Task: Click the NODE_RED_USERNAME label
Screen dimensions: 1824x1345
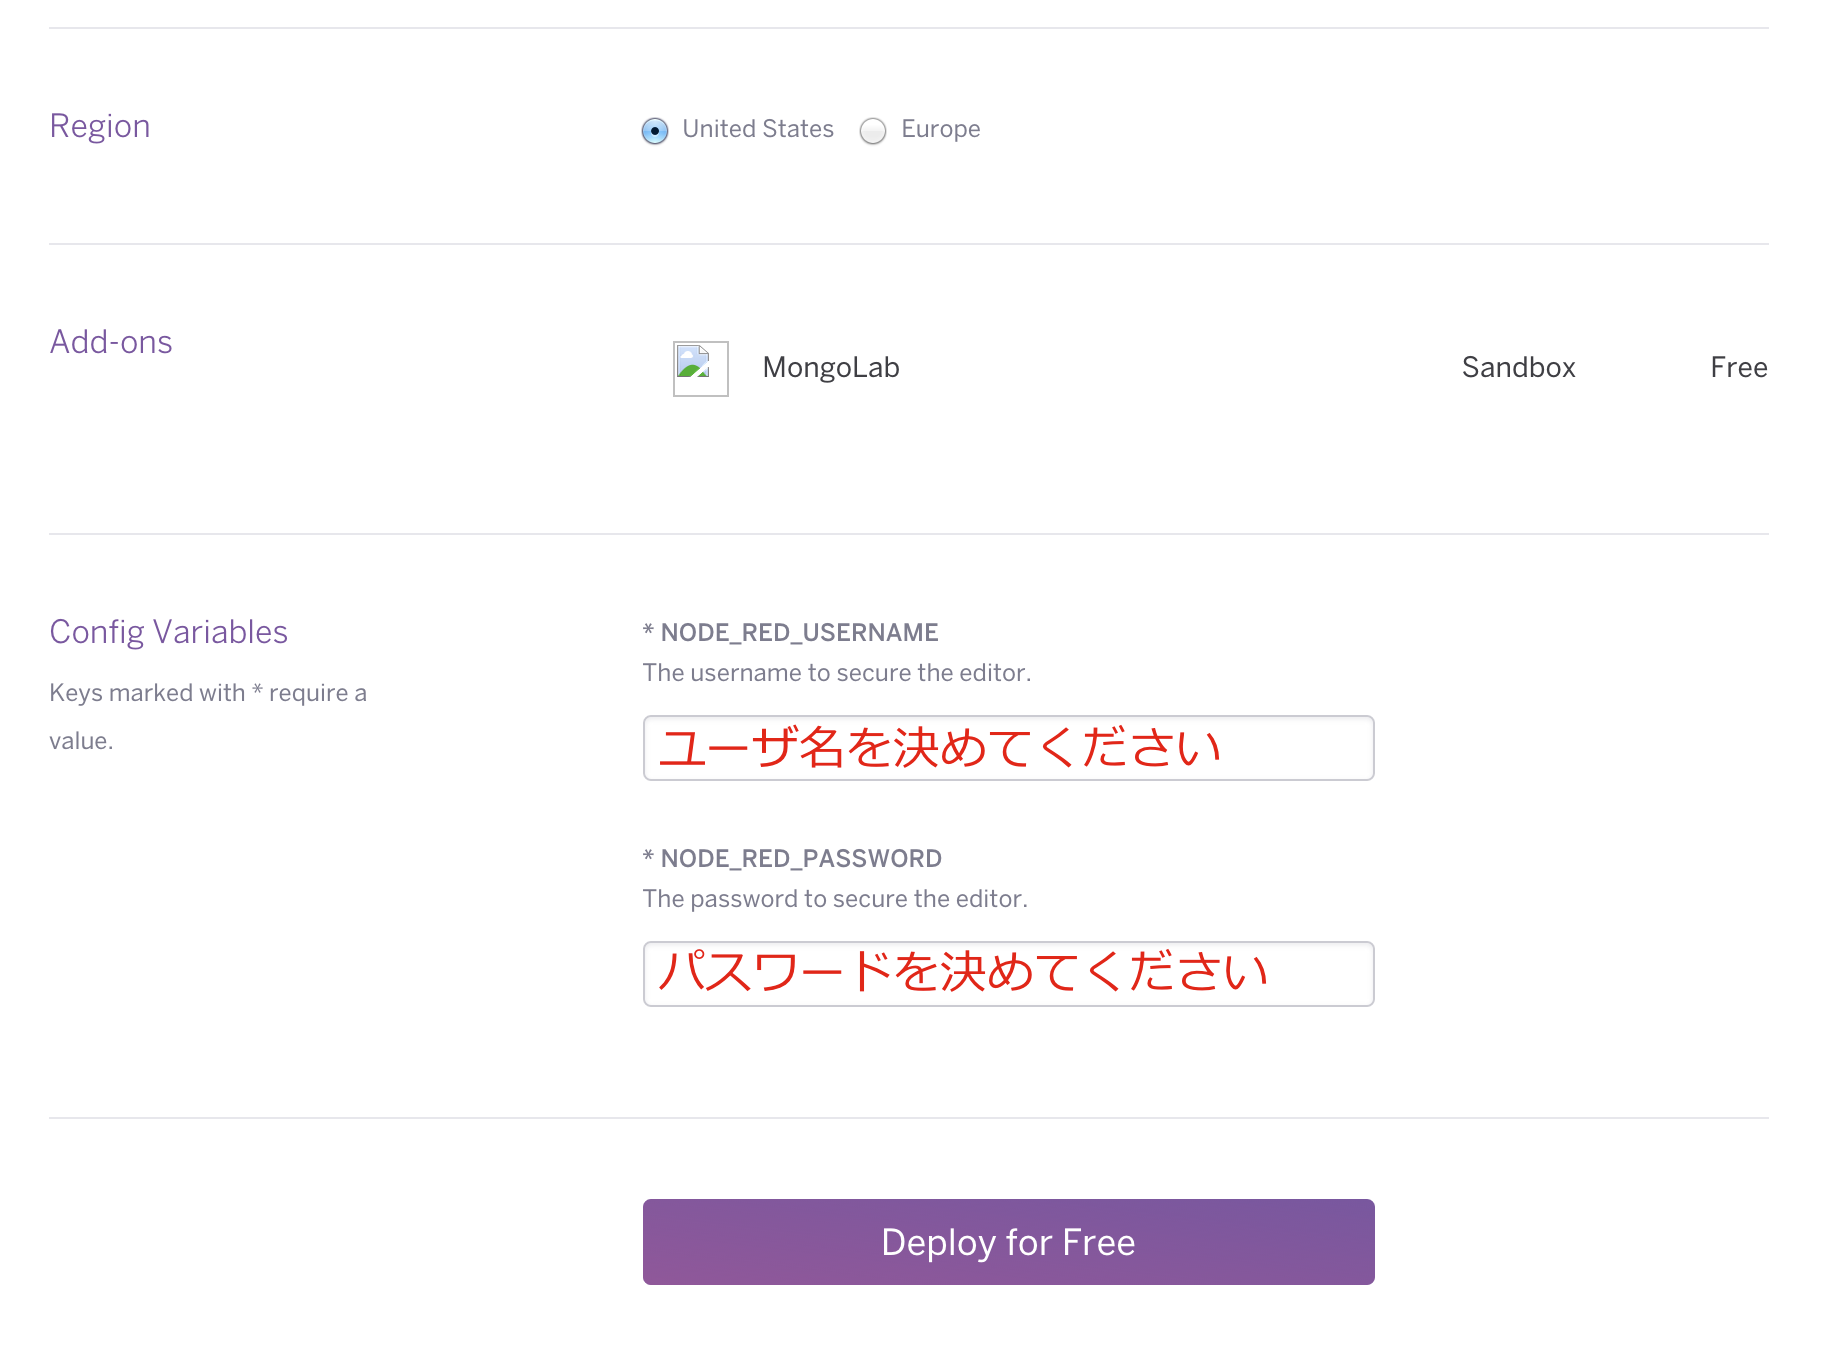Action: click(x=791, y=632)
